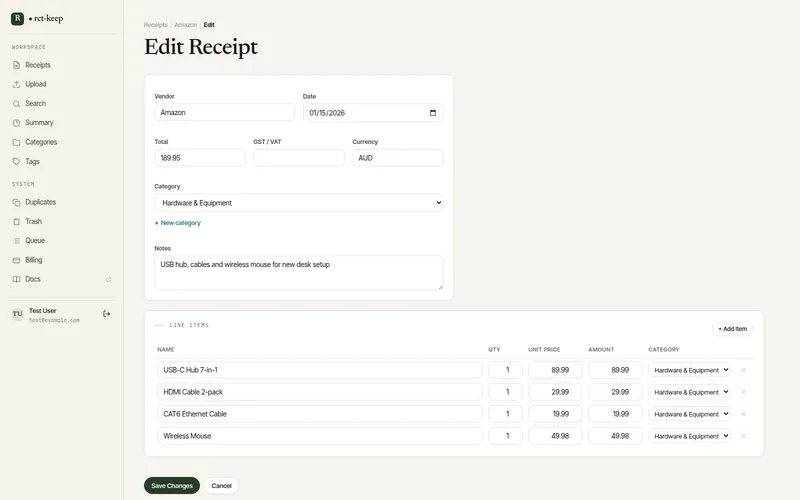Click the Save Changes button

tap(171, 486)
